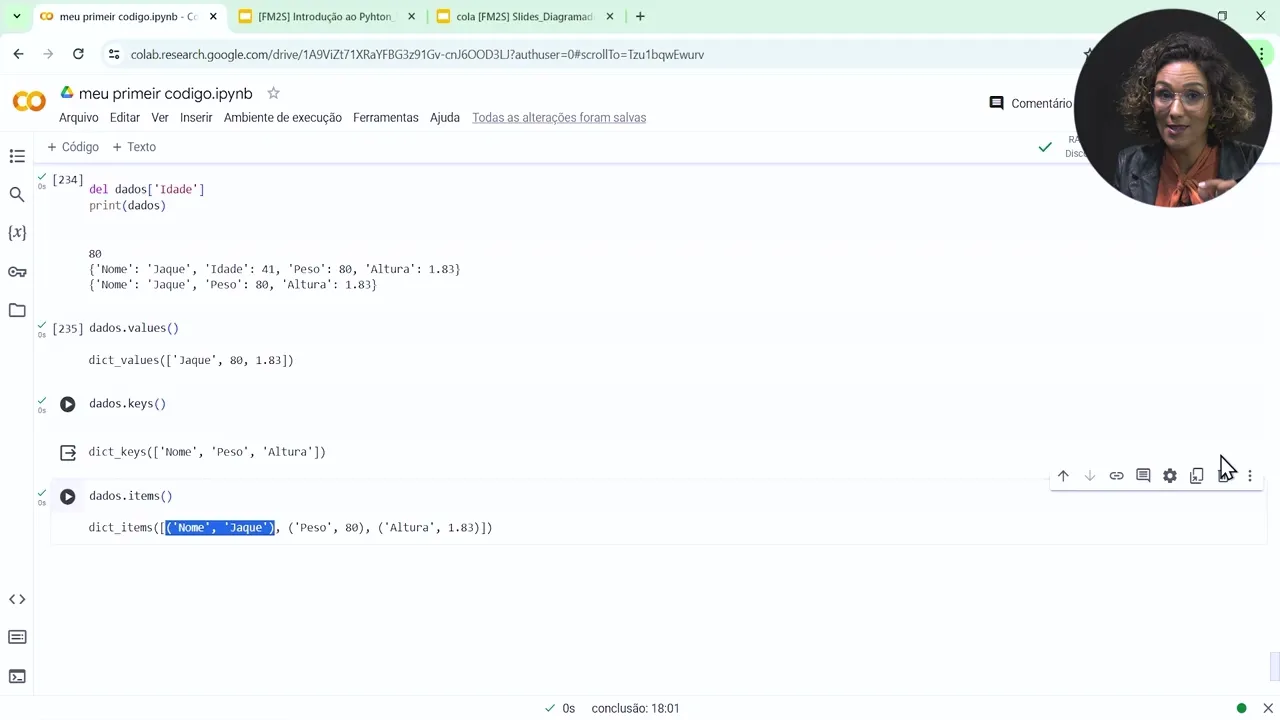Open the files folder panel
The width and height of the screenshot is (1280, 720).
tap(17, 310)
